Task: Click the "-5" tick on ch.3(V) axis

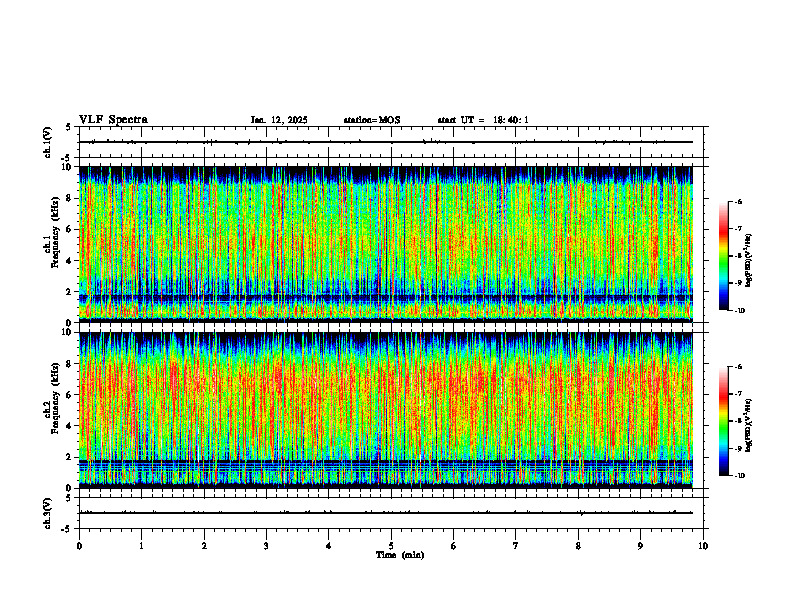Action: click(x=68, y=529)
